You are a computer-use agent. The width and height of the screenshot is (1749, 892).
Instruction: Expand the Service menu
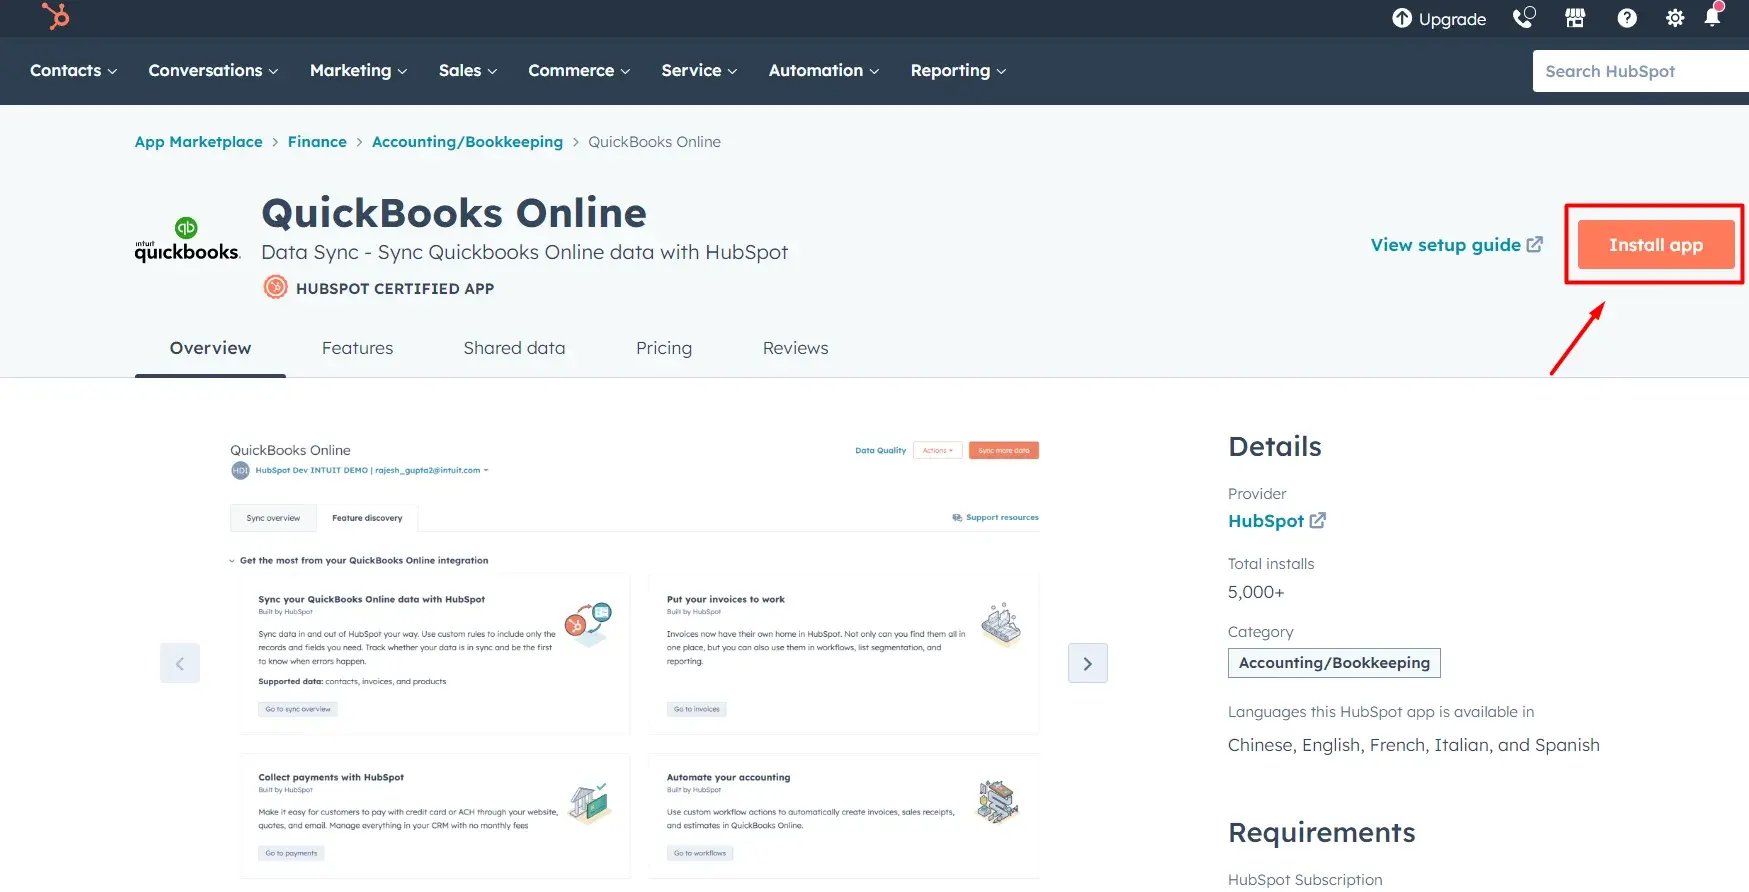[x=699, y=70]
